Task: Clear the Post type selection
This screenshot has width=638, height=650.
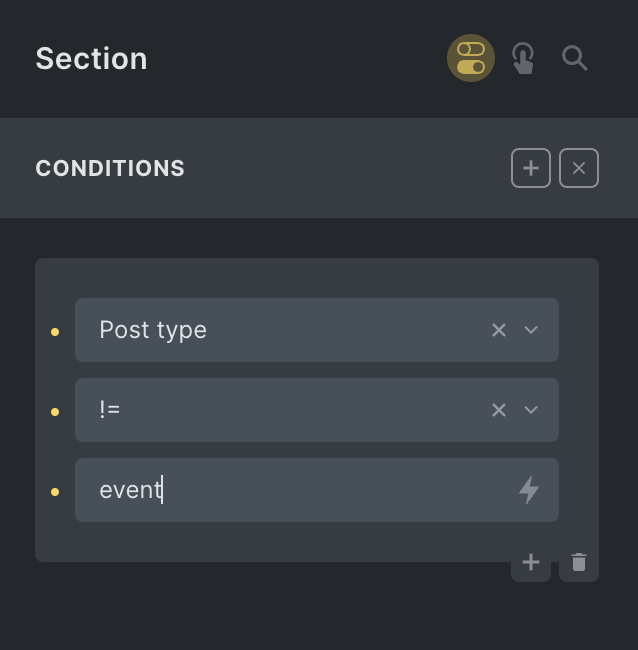Action: click(499, 330)
